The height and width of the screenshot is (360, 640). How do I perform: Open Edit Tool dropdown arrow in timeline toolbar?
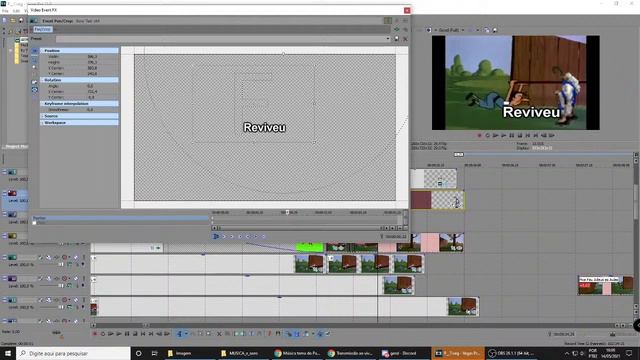pos(186,334)
